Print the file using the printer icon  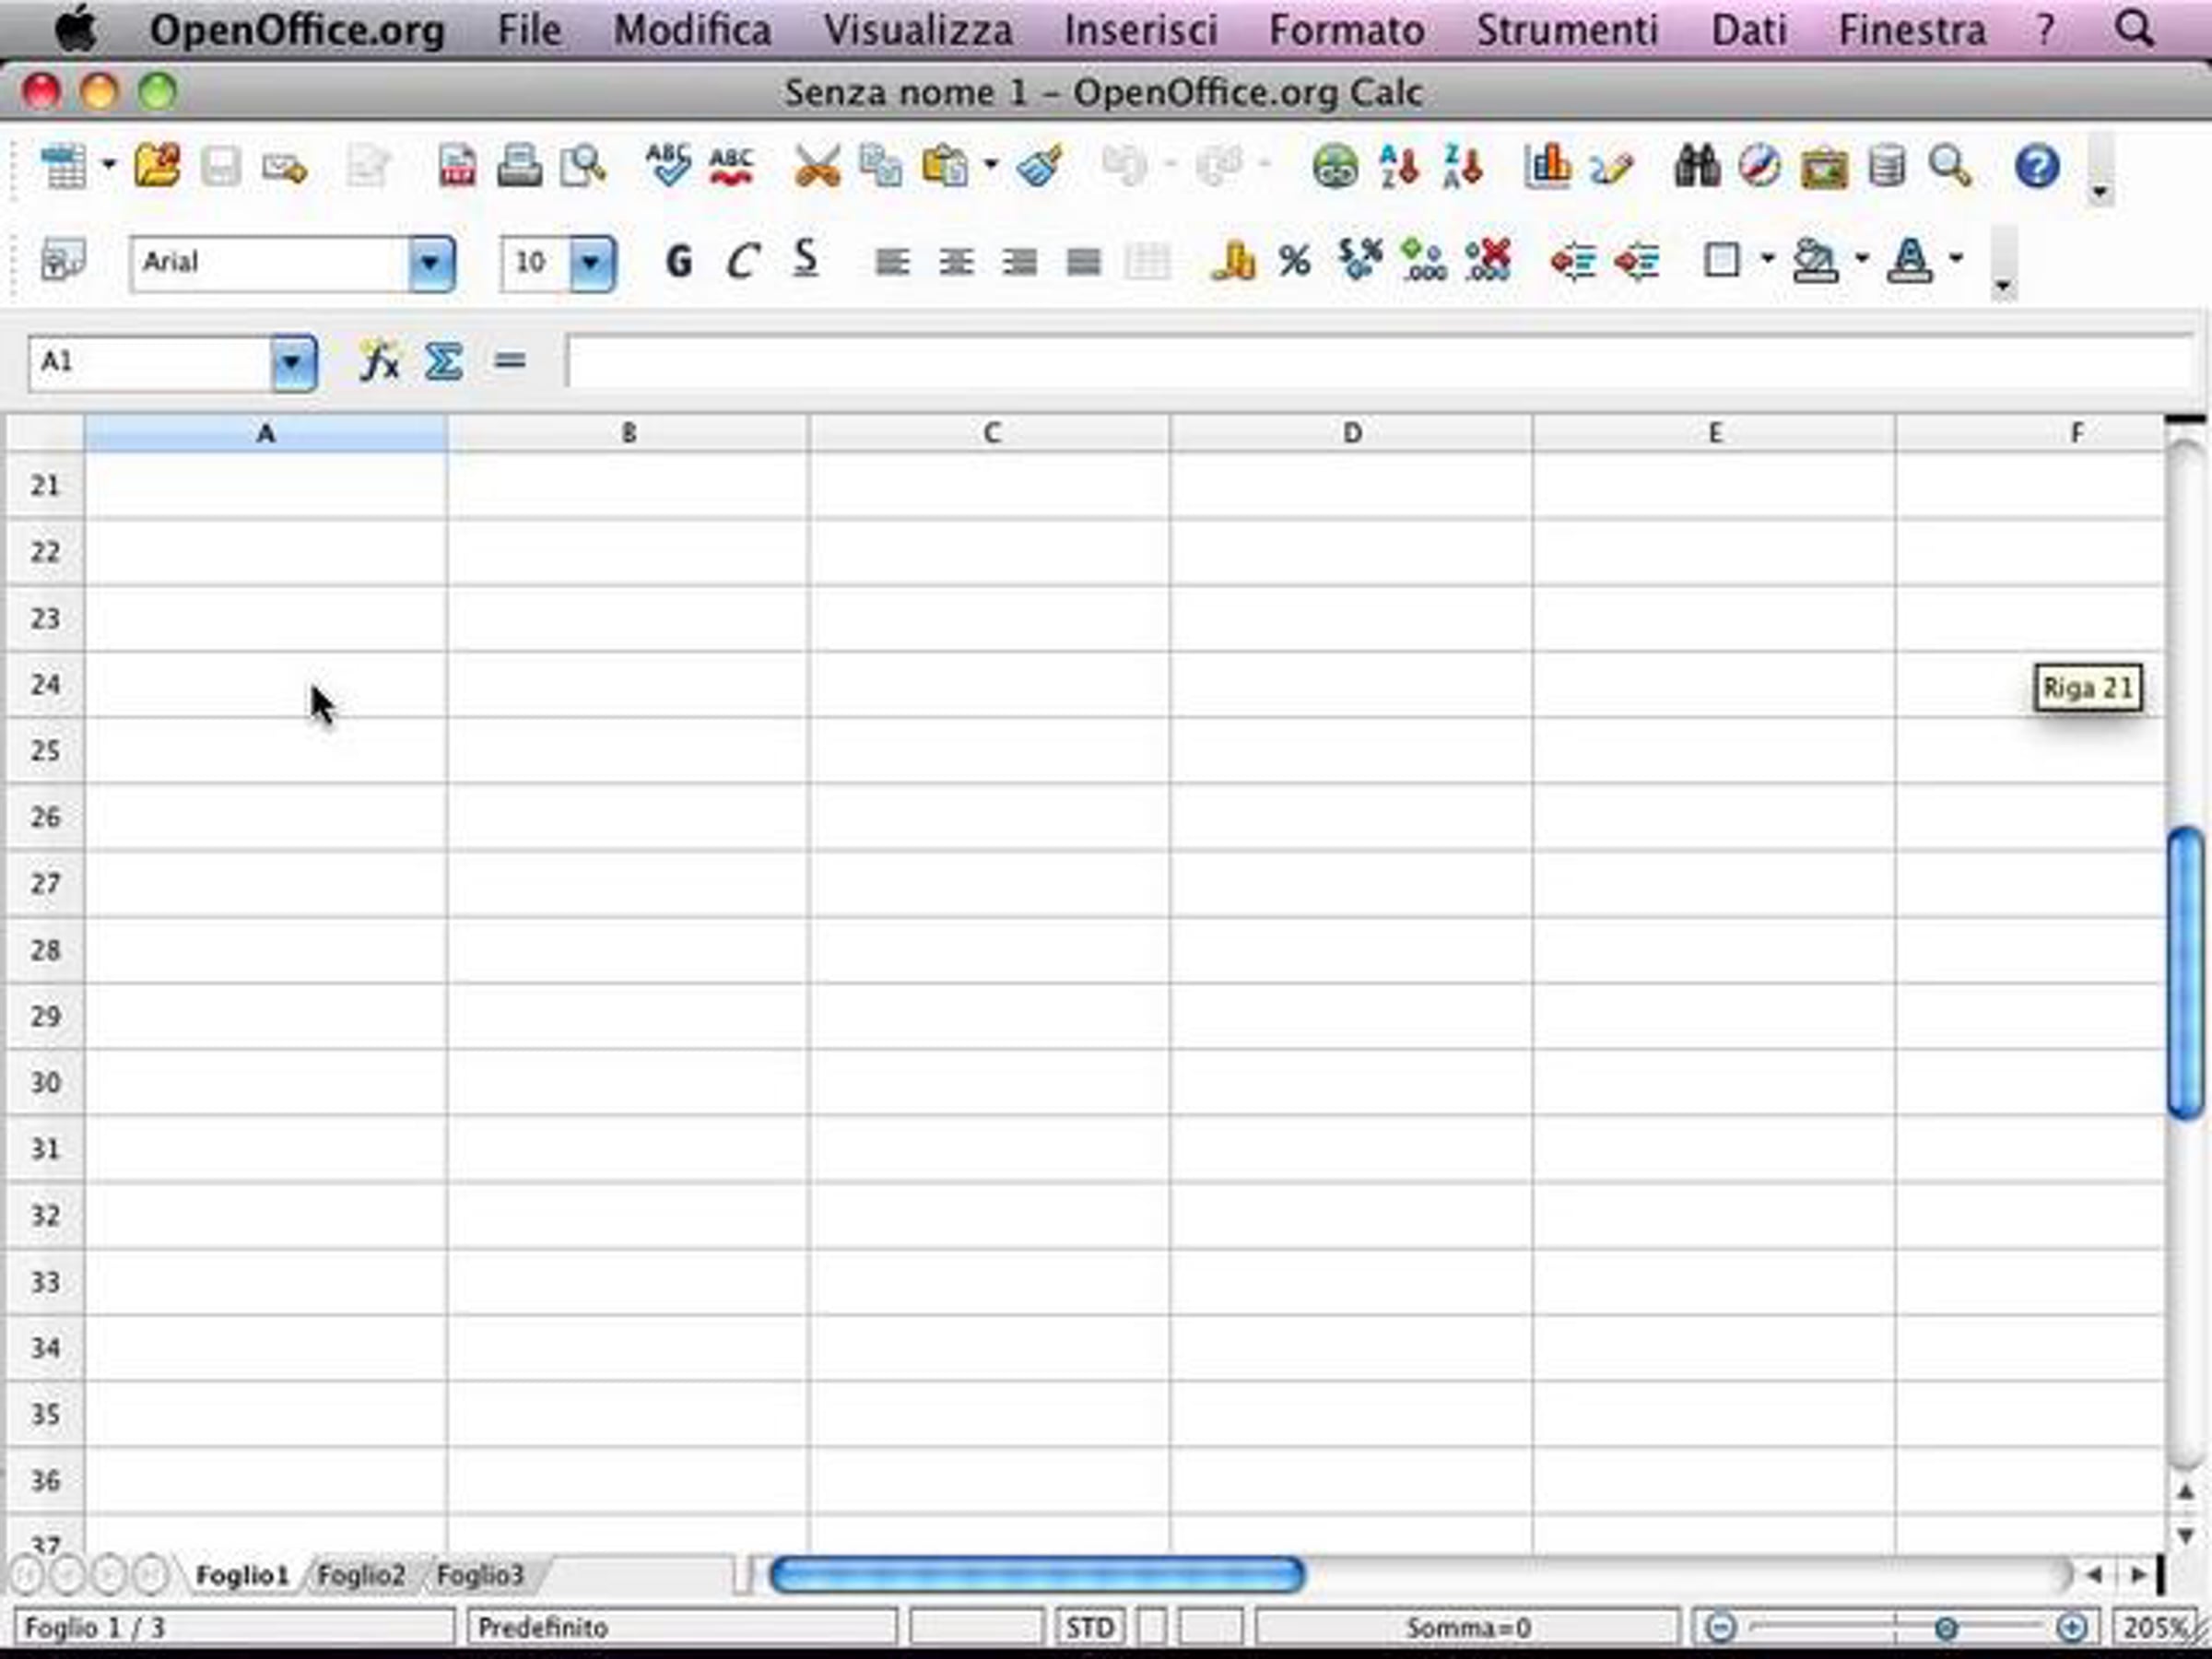tap(519, 166)
